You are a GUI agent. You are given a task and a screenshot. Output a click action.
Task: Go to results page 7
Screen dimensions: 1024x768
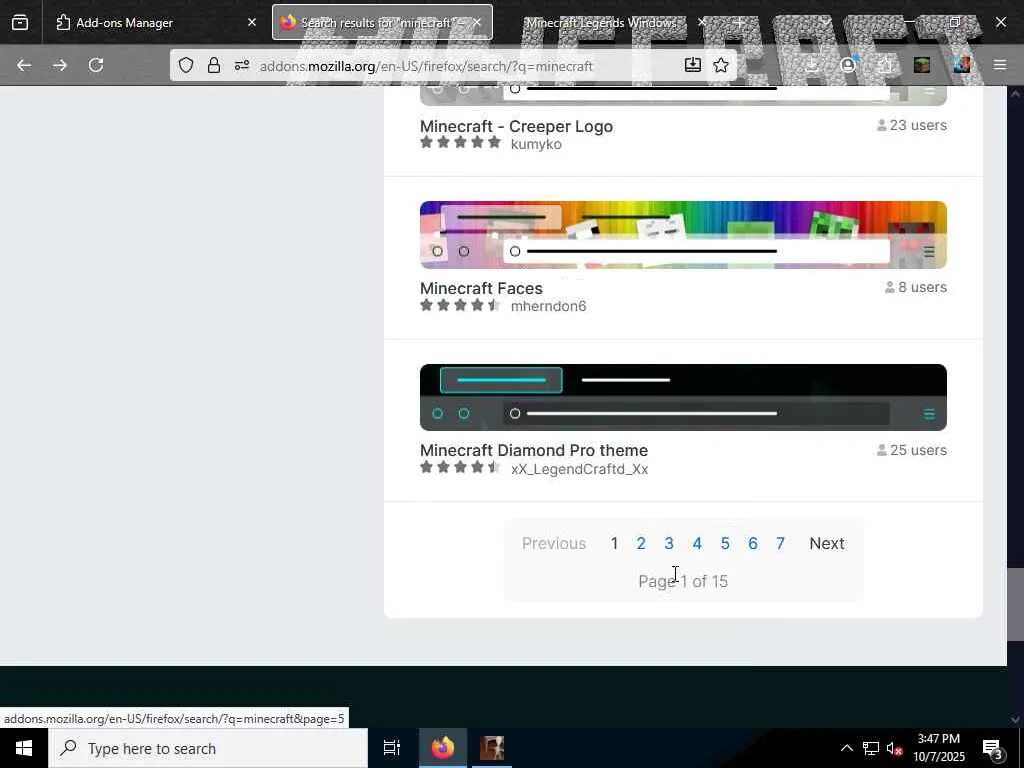tap(780, 543)
